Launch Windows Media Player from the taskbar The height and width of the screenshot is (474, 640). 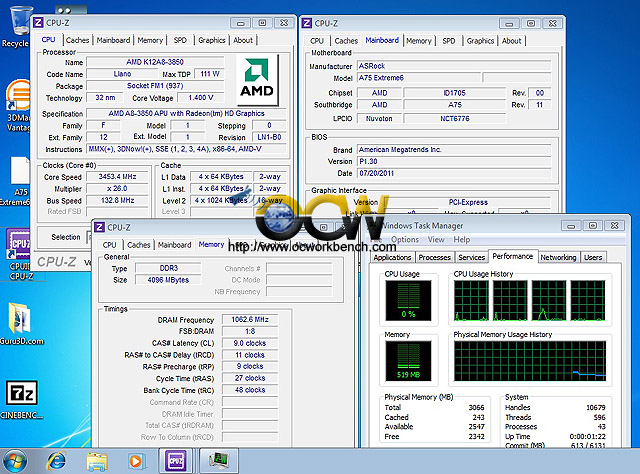(135, 461)
